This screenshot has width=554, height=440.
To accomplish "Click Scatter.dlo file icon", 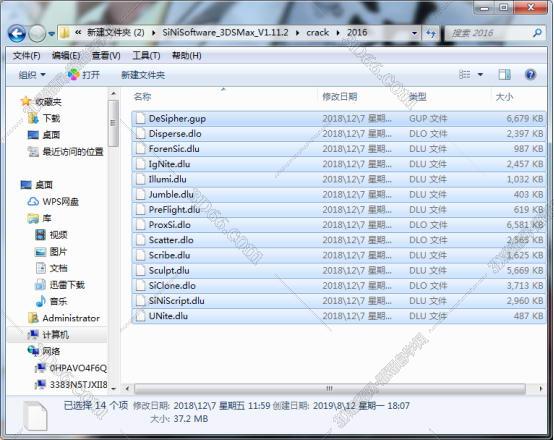I will [141, 240].
